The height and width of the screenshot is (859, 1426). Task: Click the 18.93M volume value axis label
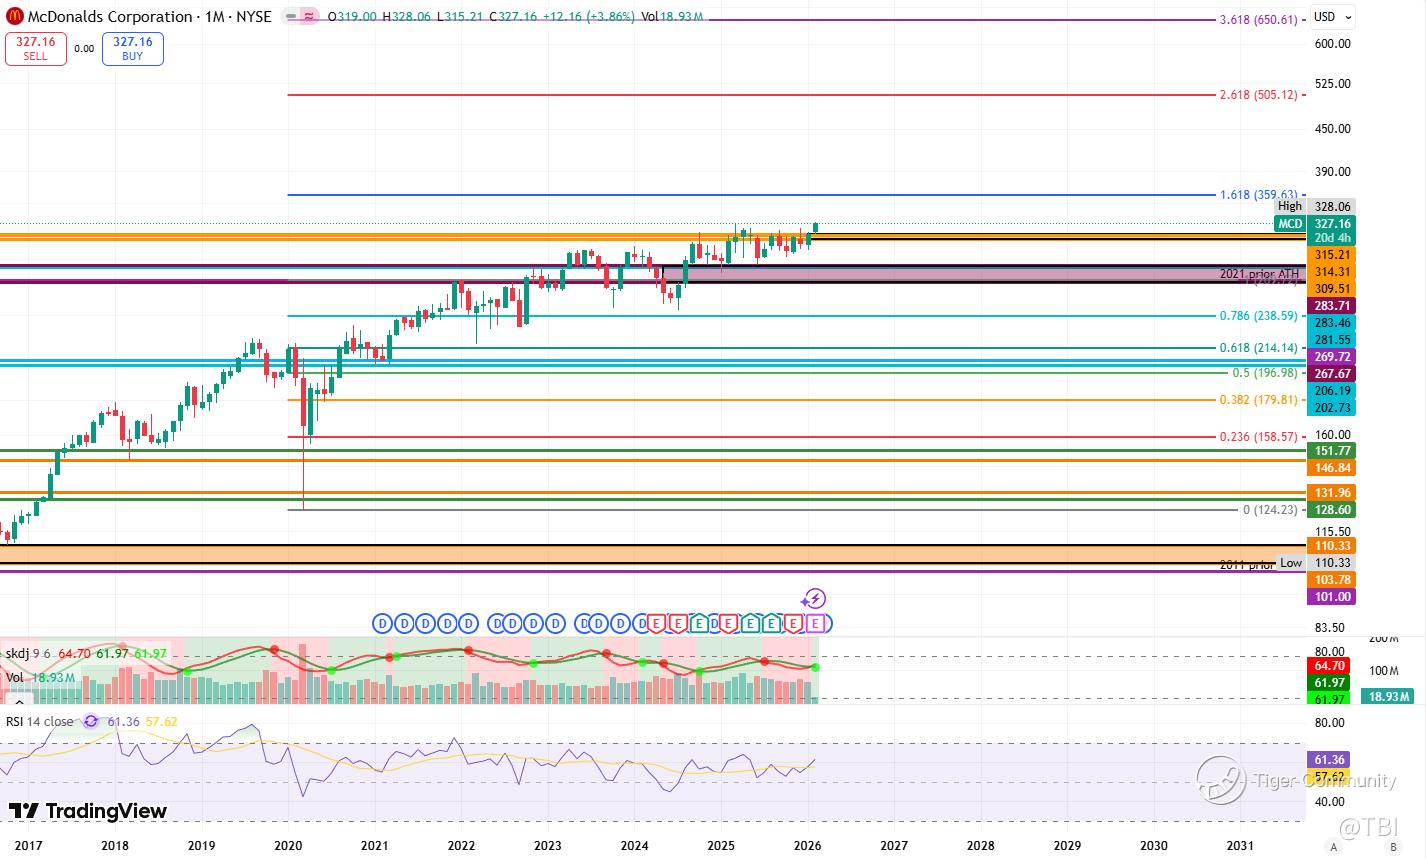pyautogui.click(x=1386, y=697)
